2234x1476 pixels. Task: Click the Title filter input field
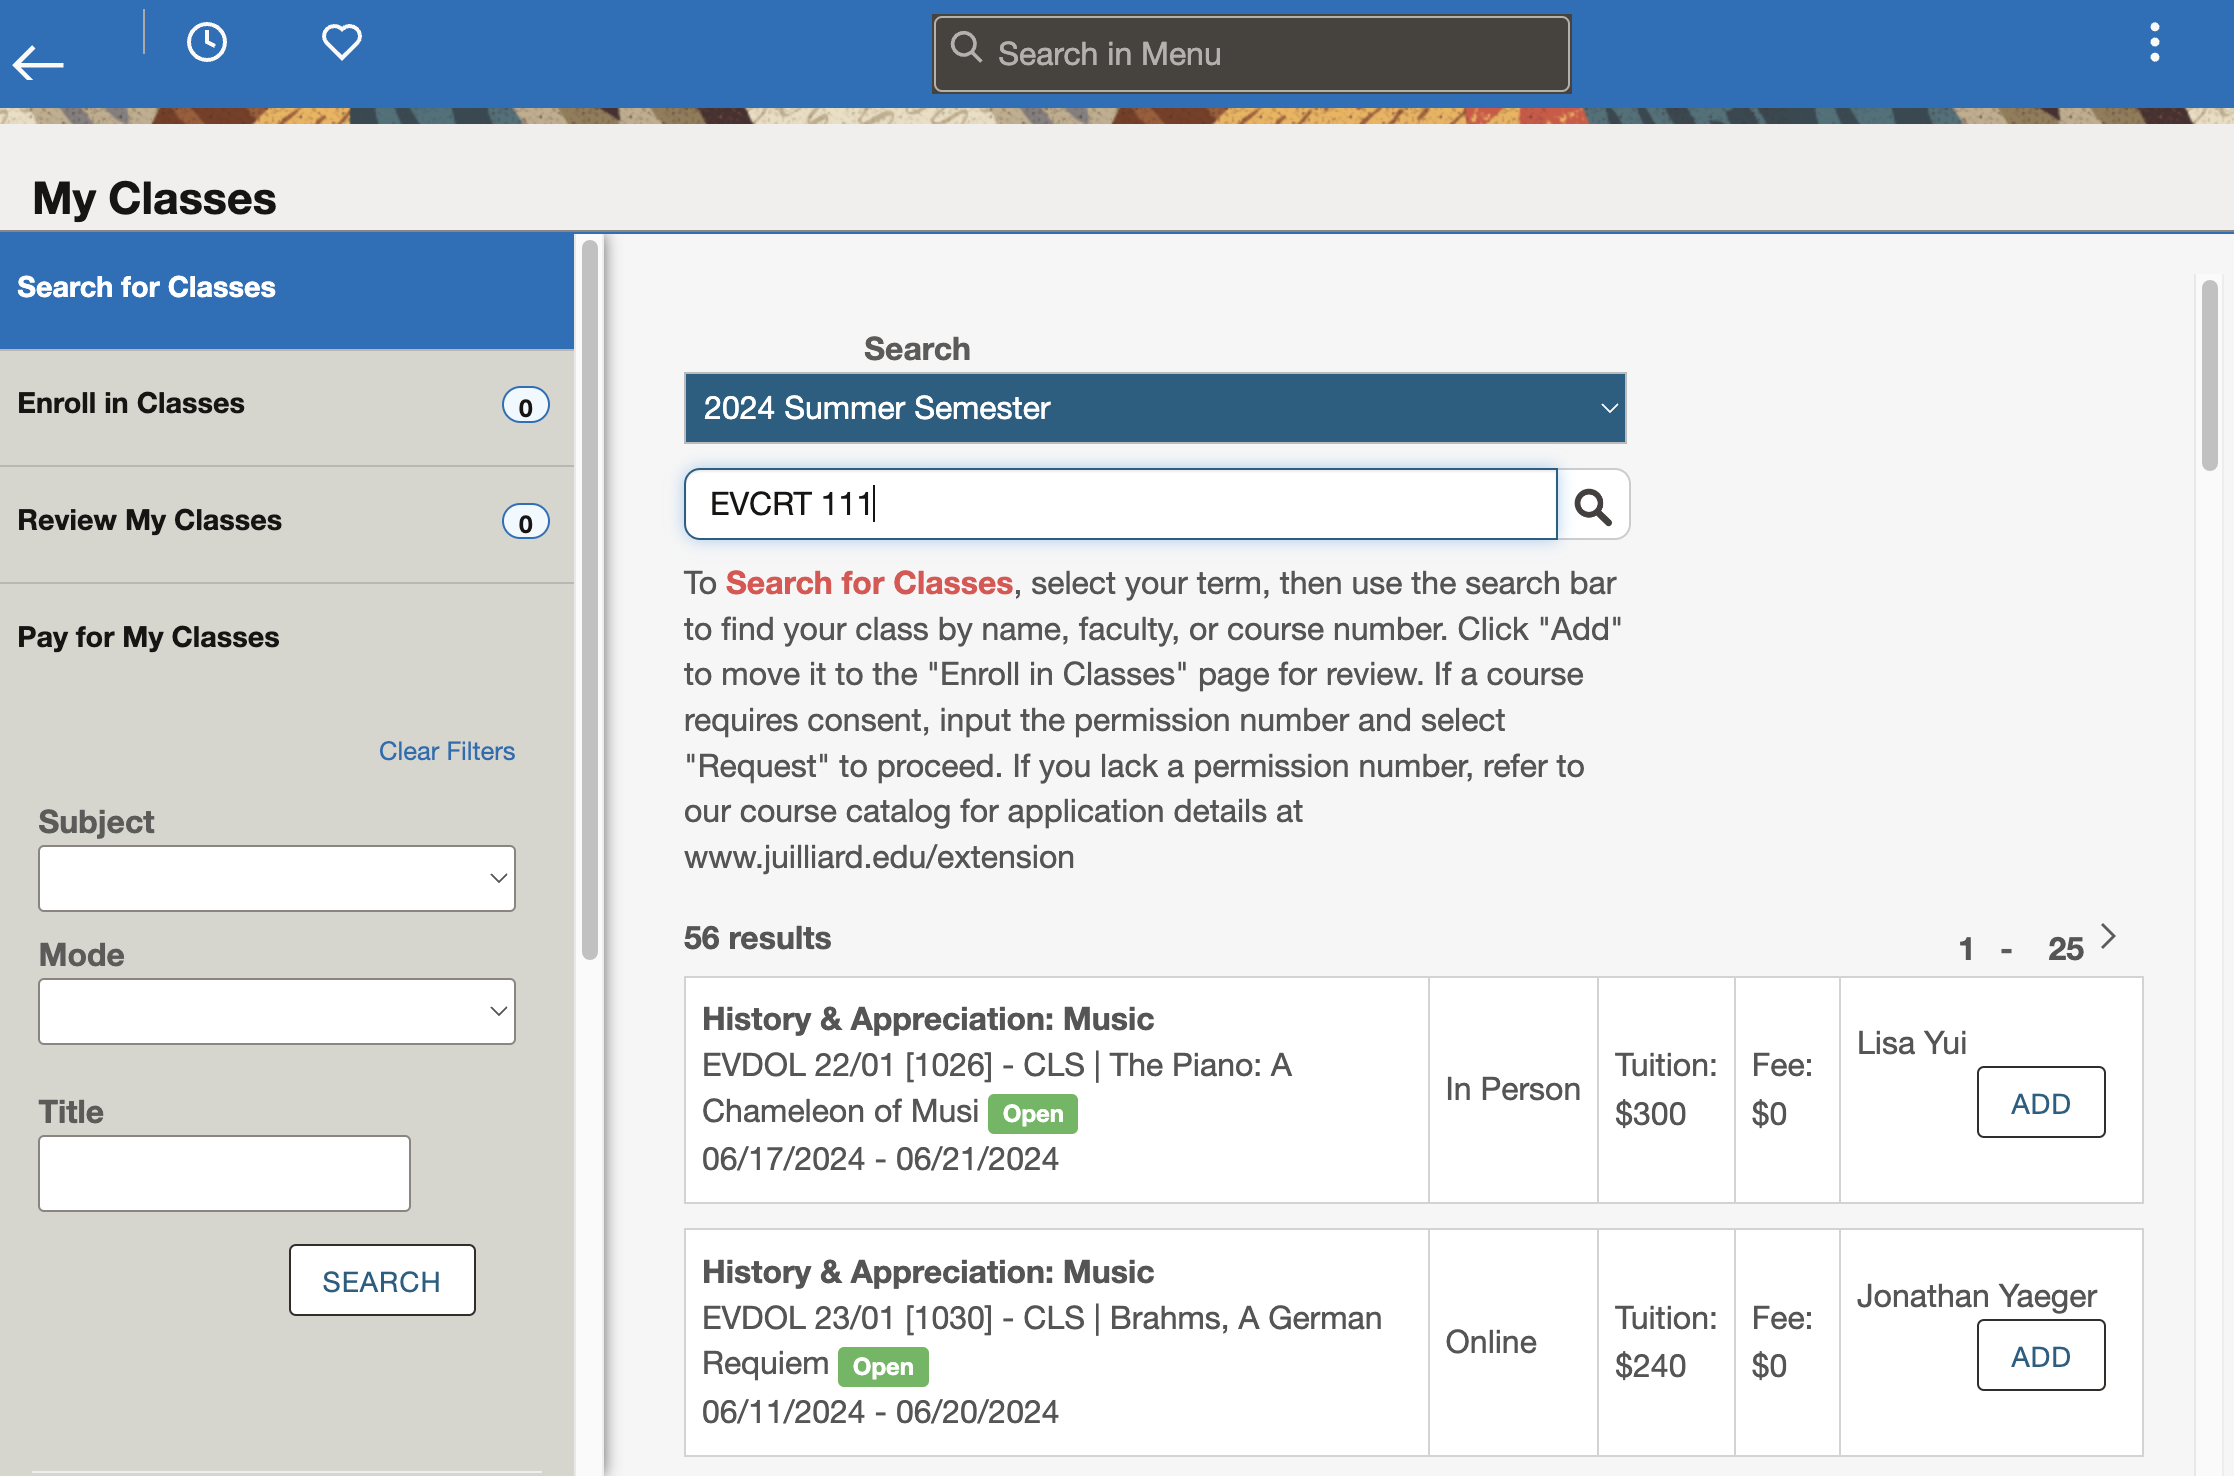click(x=224, y=1173)
